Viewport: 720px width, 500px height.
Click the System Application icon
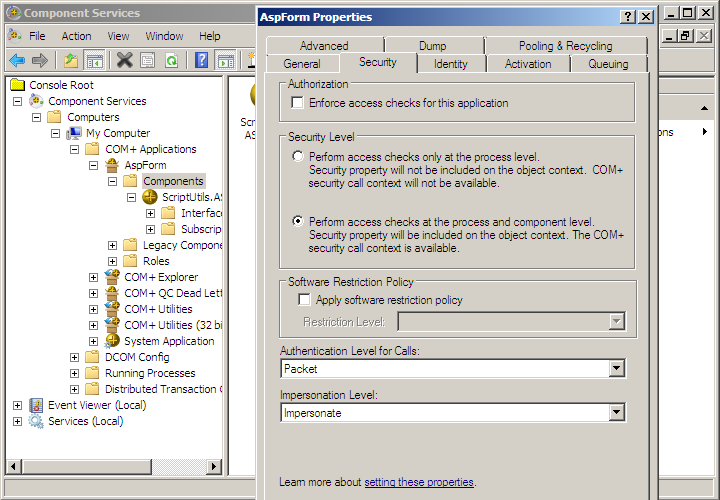pyautogui.click(x=112, y=341)
